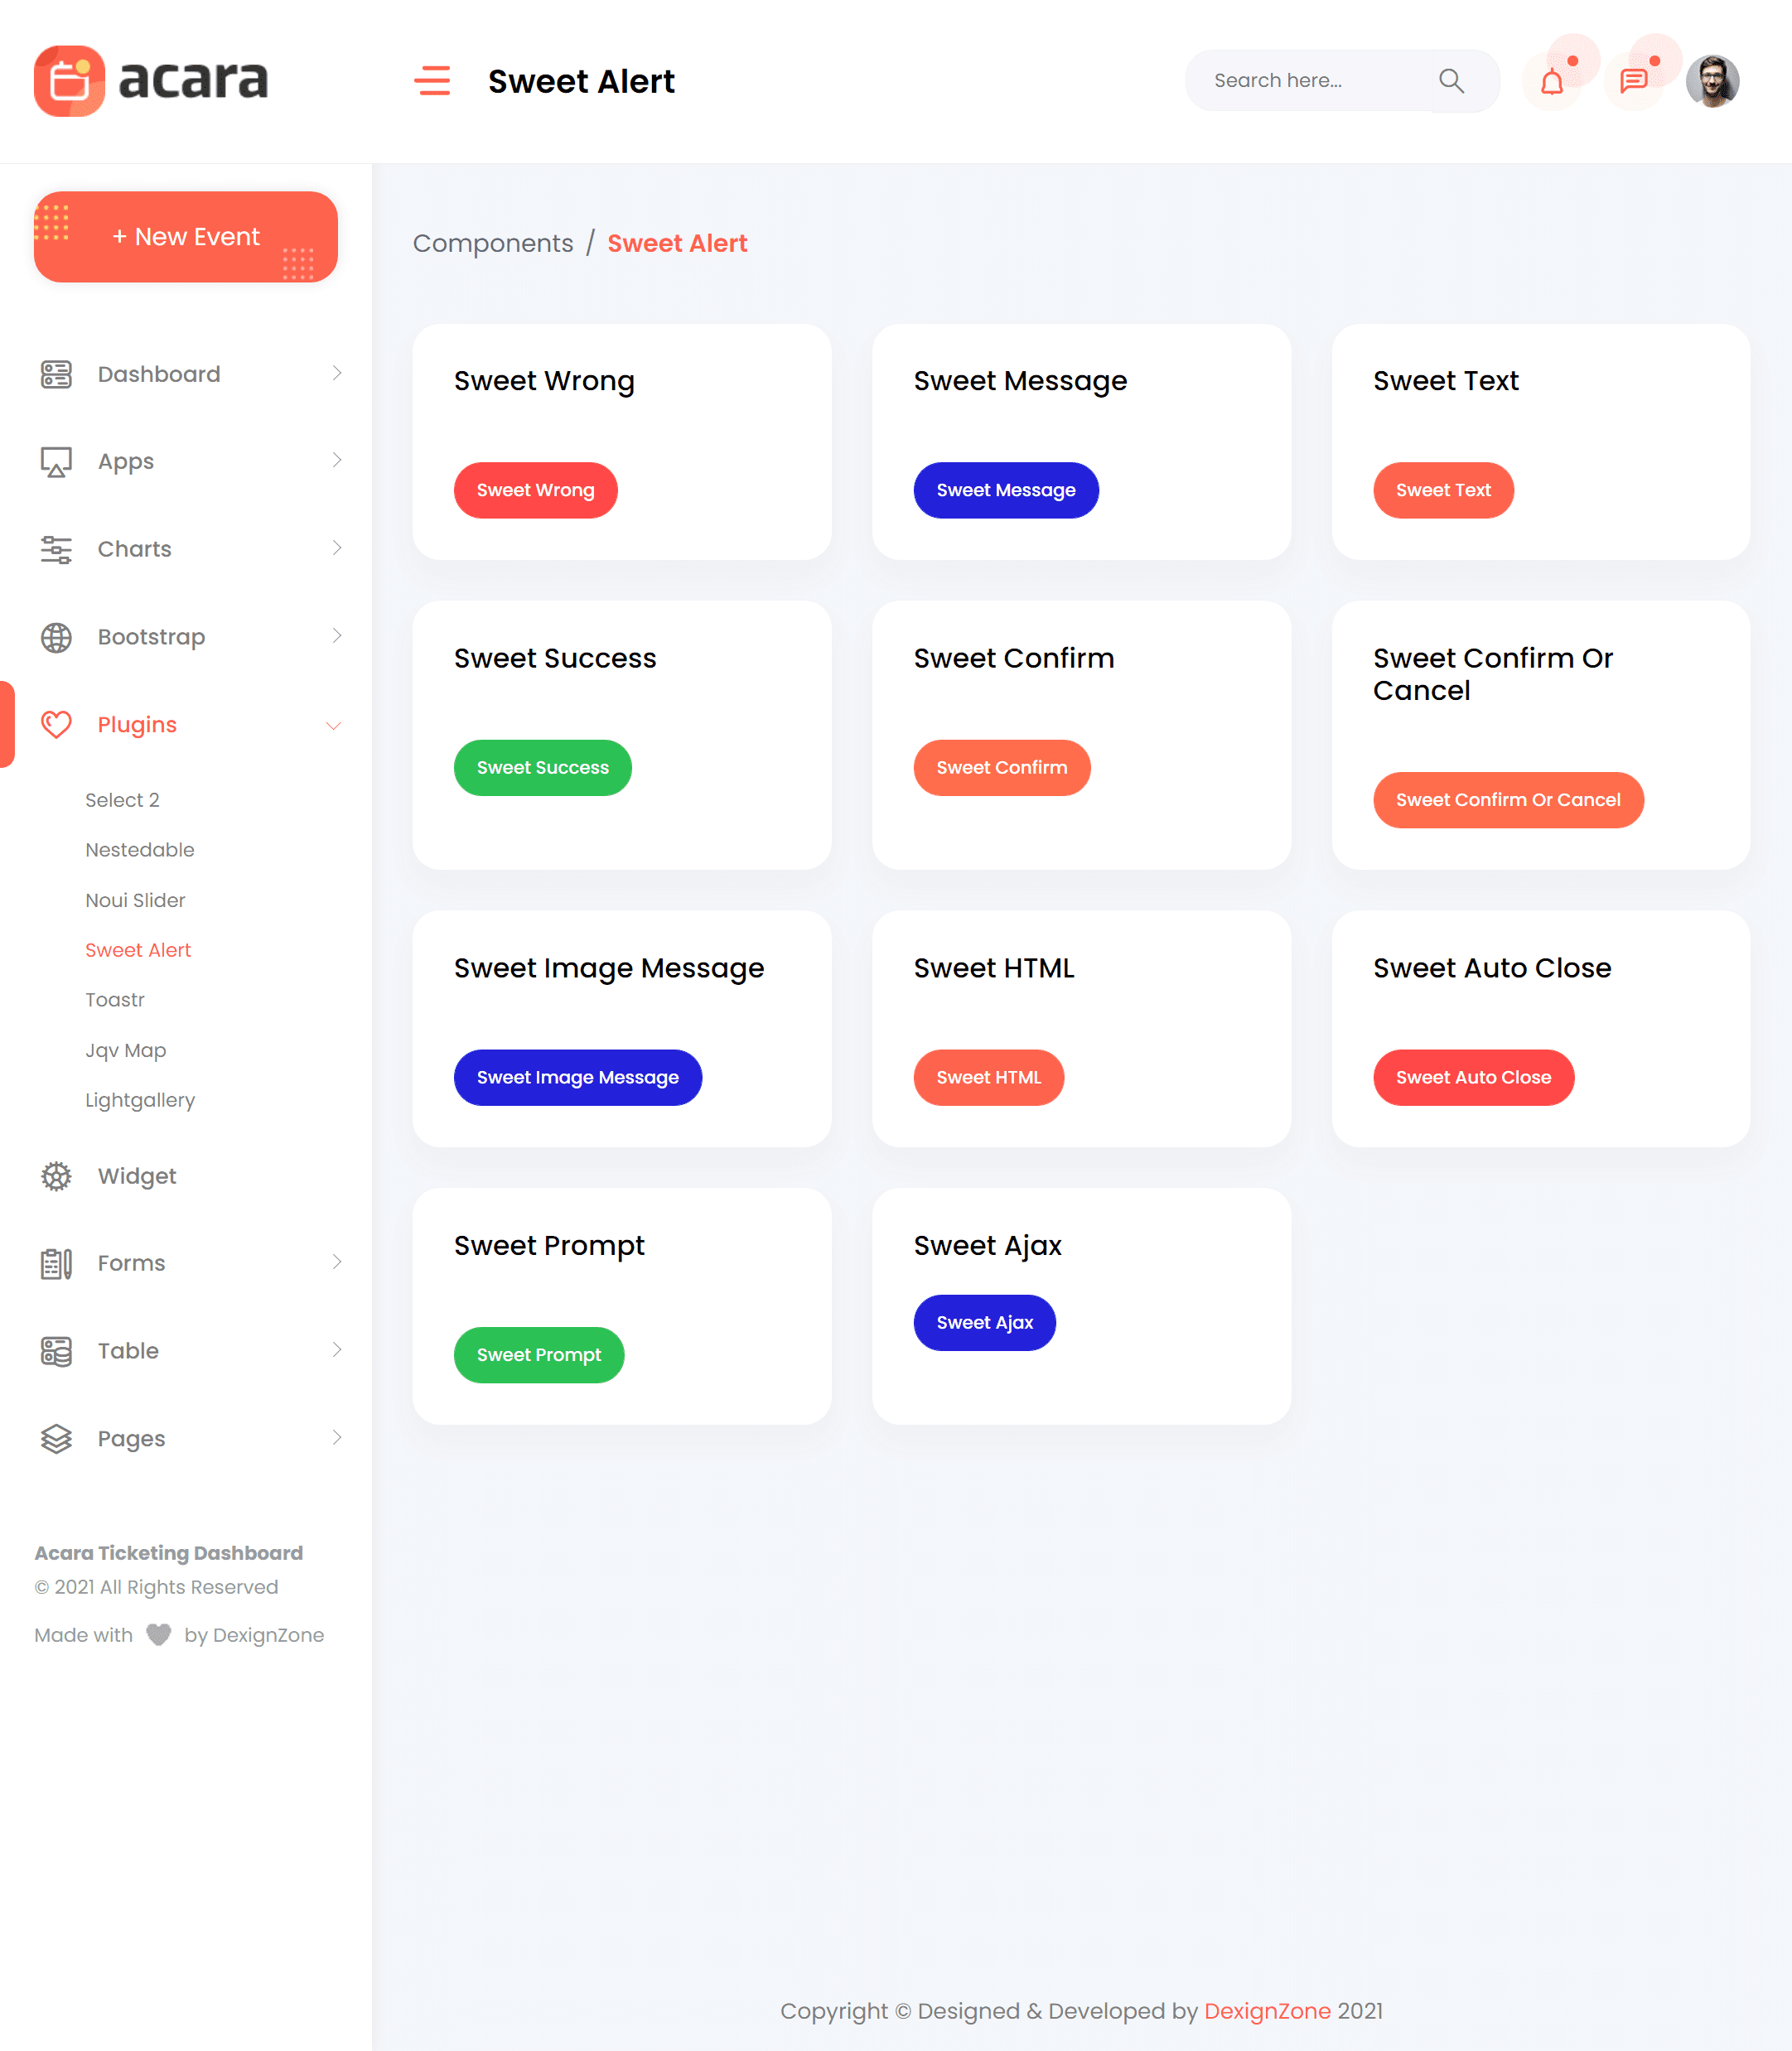Click the Sweet Auto Close button
This screenshot has height=2051, width=1792.
pos(1473,1077)
